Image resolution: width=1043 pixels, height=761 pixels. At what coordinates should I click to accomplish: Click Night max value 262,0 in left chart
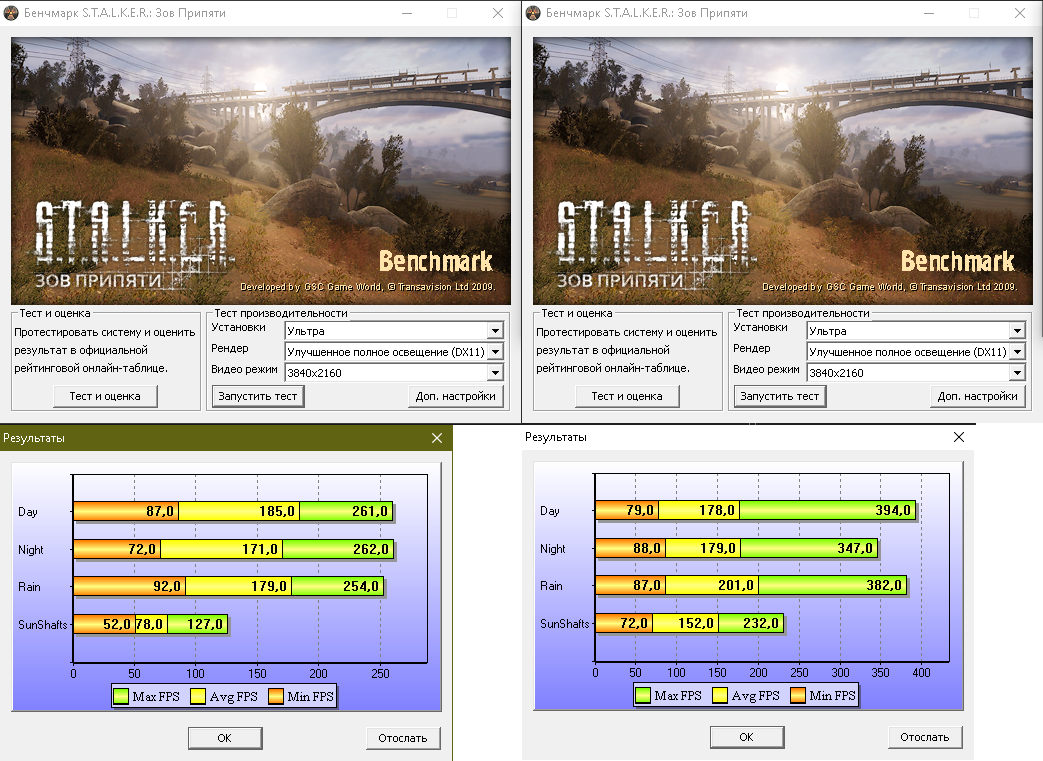[371, 549]
